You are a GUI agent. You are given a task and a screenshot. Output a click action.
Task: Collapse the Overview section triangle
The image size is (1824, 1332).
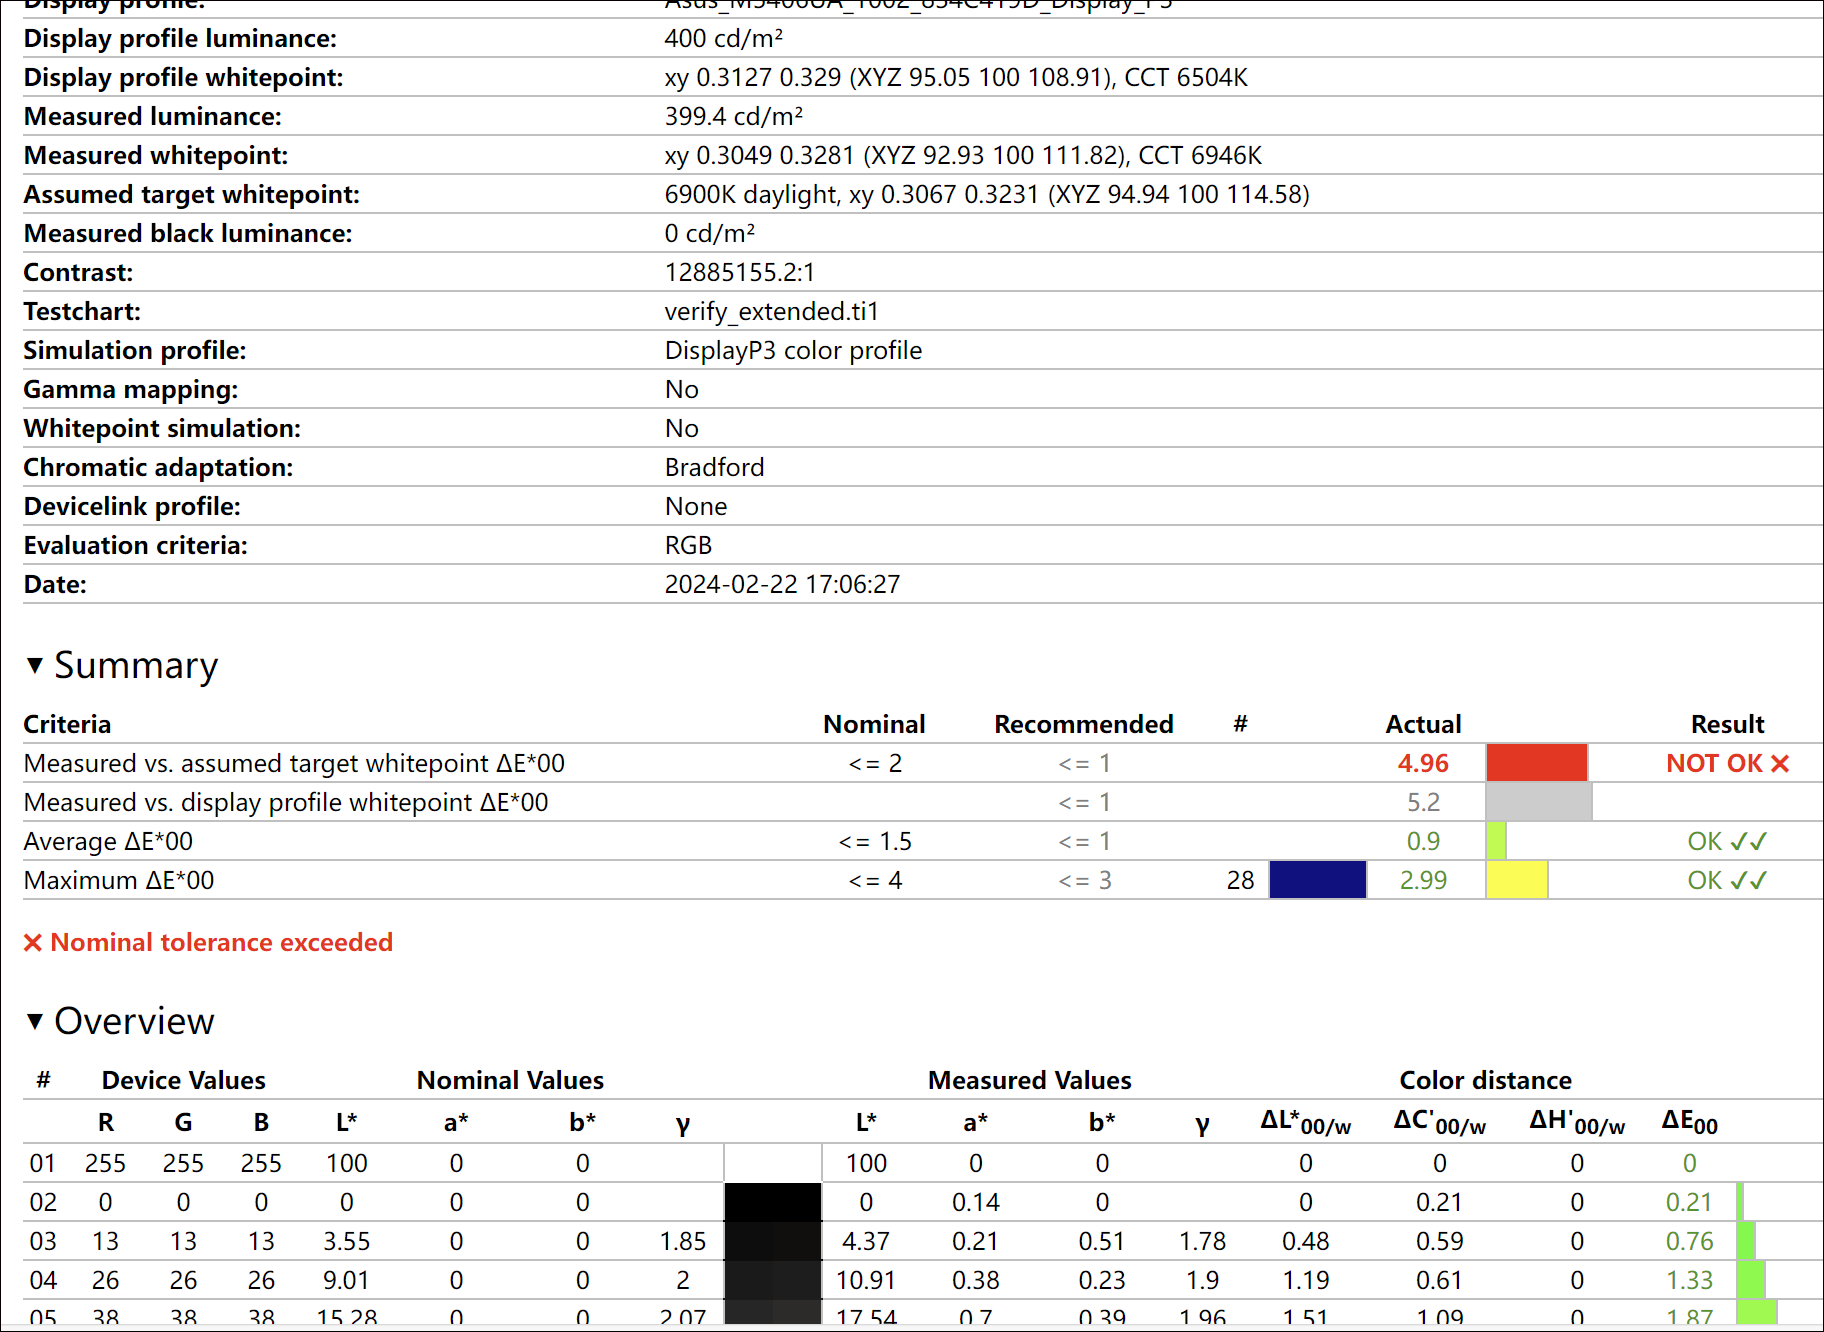point(35,1021)
